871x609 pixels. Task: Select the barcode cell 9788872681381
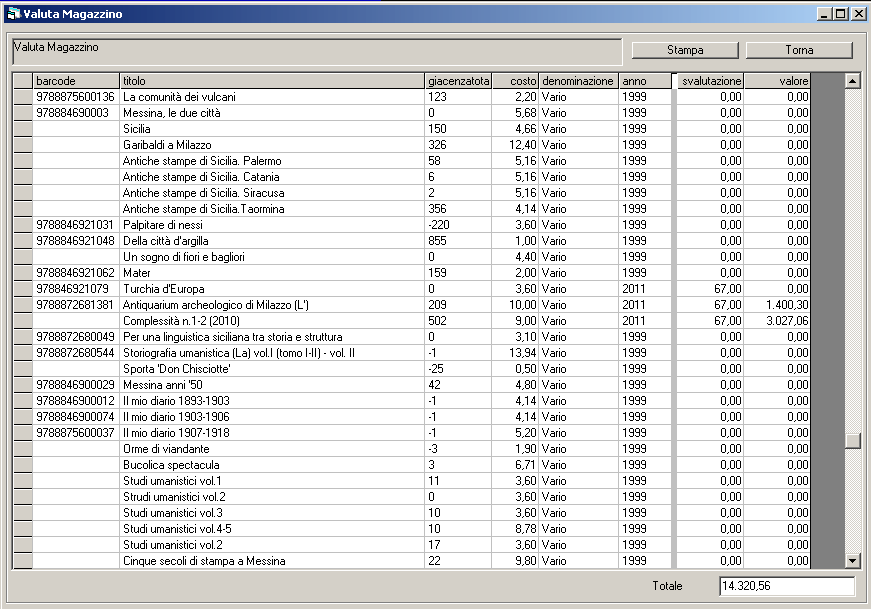point(76,305)
